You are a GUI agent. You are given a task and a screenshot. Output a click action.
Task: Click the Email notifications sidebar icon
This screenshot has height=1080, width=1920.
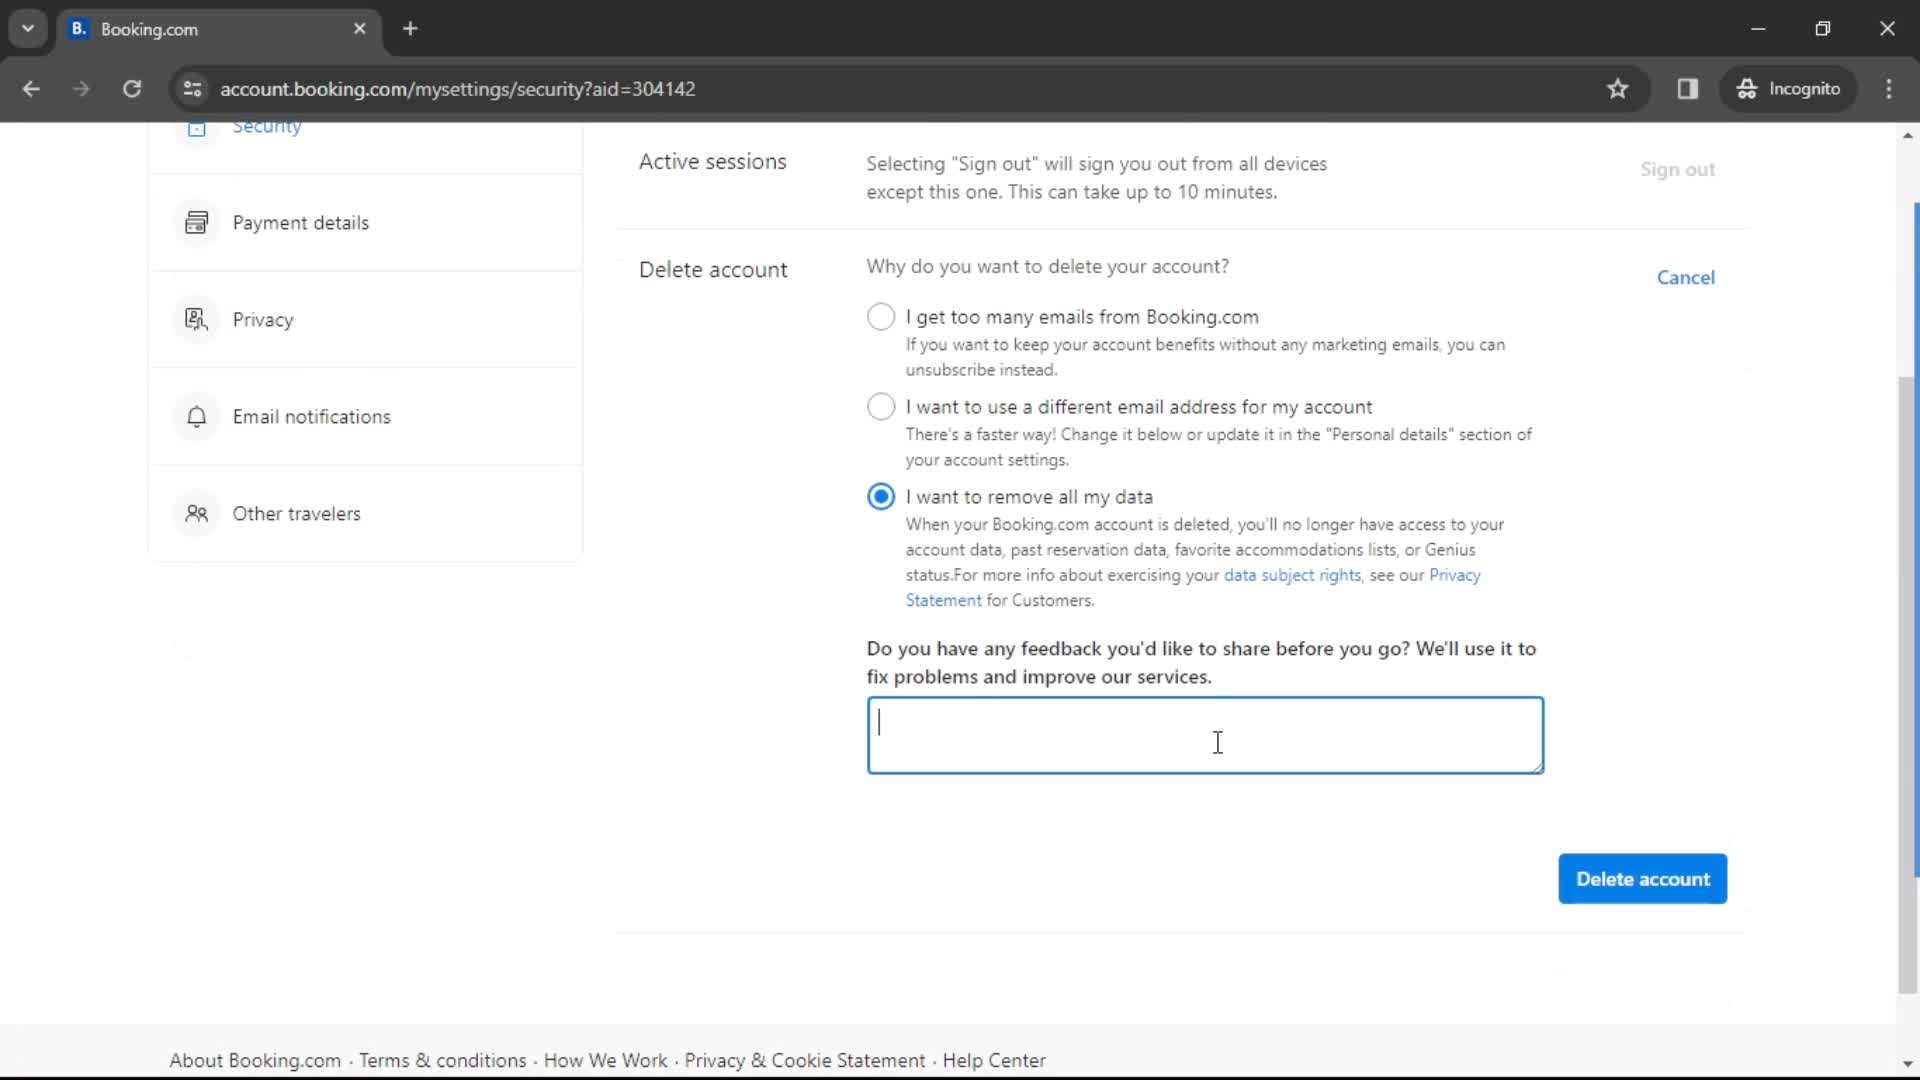[x=195, y=417]
